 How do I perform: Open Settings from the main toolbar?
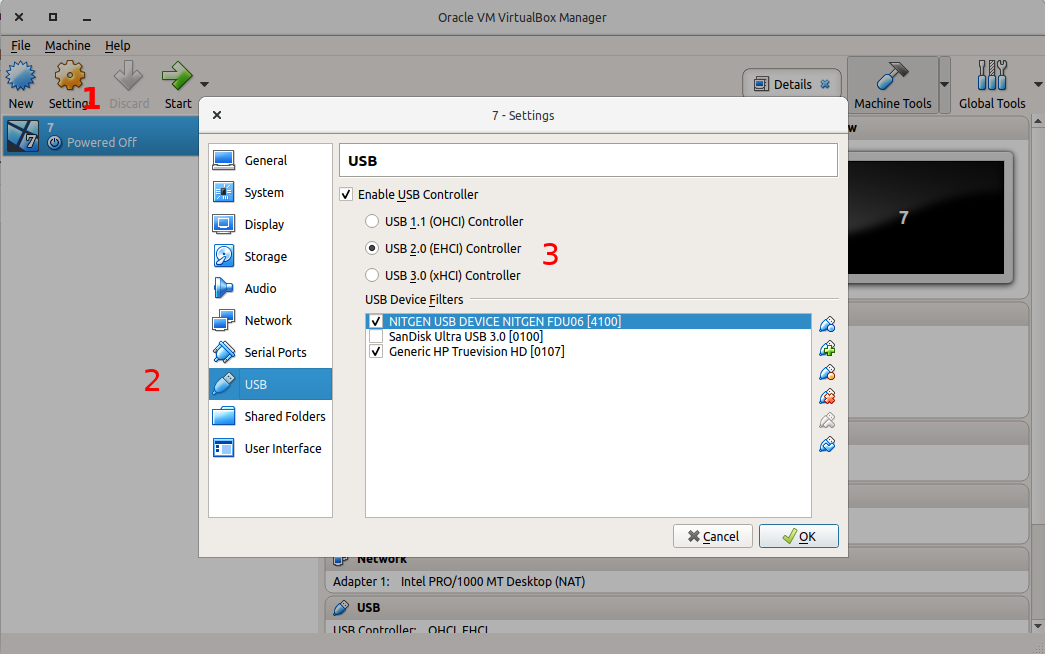point(69,85)
